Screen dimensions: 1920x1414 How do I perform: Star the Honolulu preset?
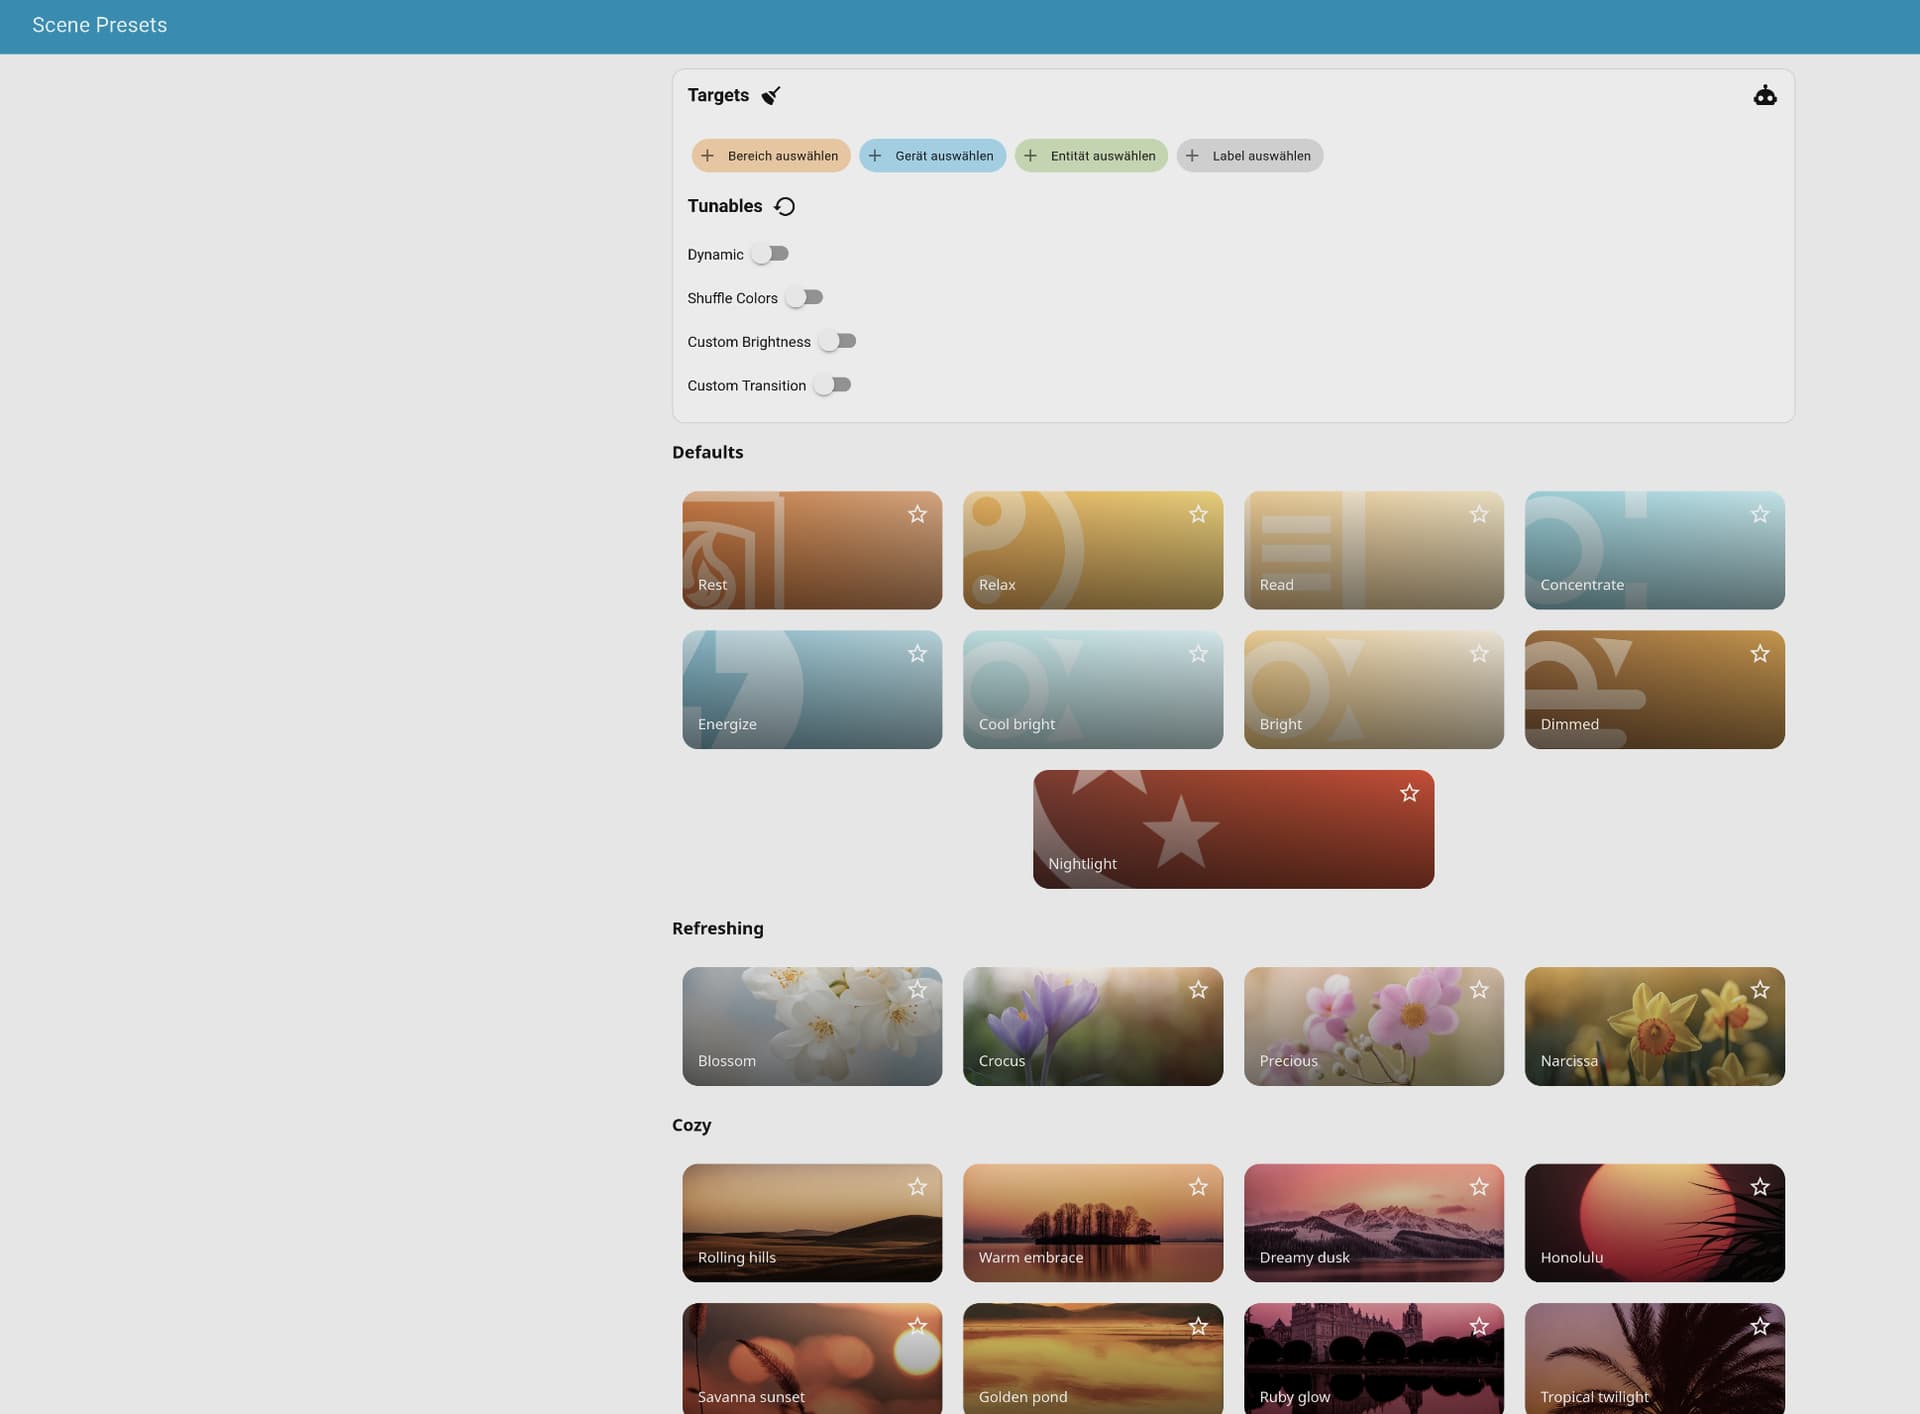pyautogui.click(x=1759, y=1187)
